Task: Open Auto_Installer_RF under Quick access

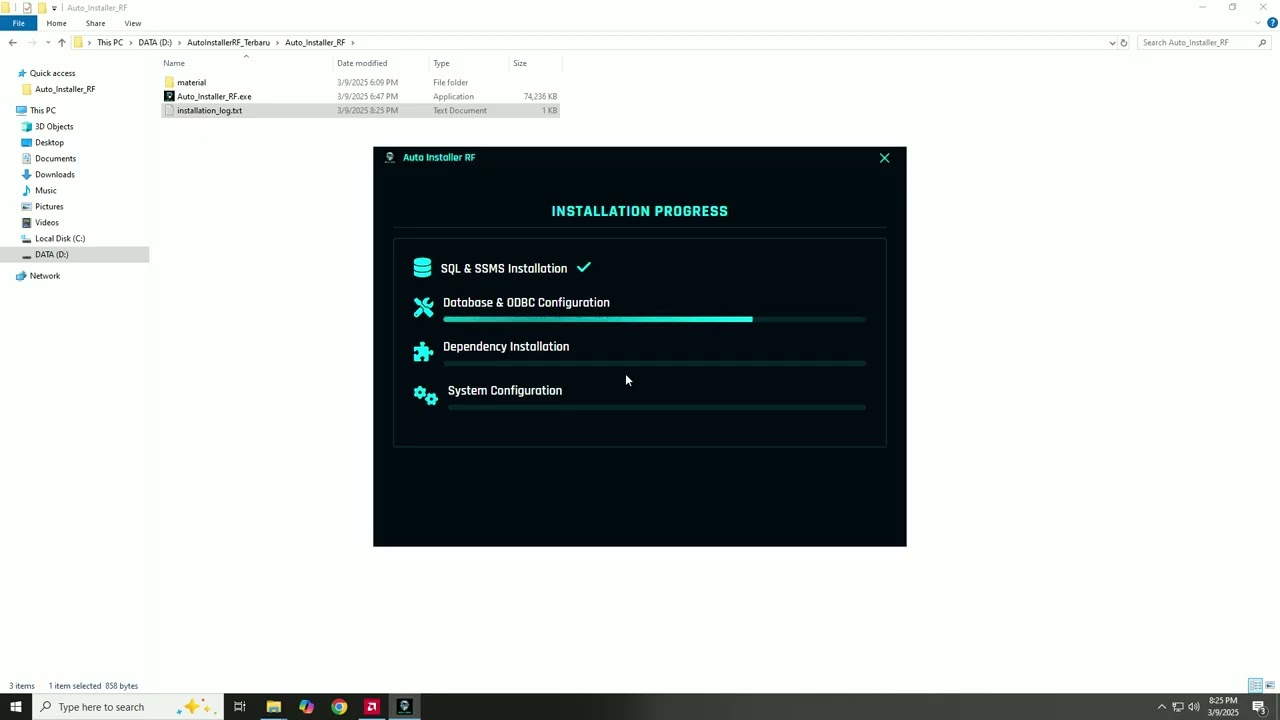Action: tap(65, 89)
